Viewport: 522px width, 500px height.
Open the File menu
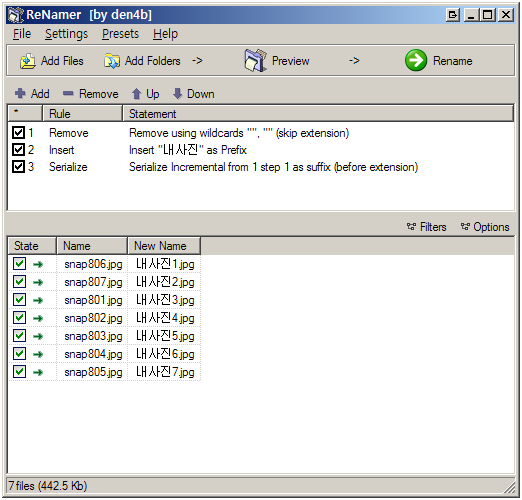22,34
